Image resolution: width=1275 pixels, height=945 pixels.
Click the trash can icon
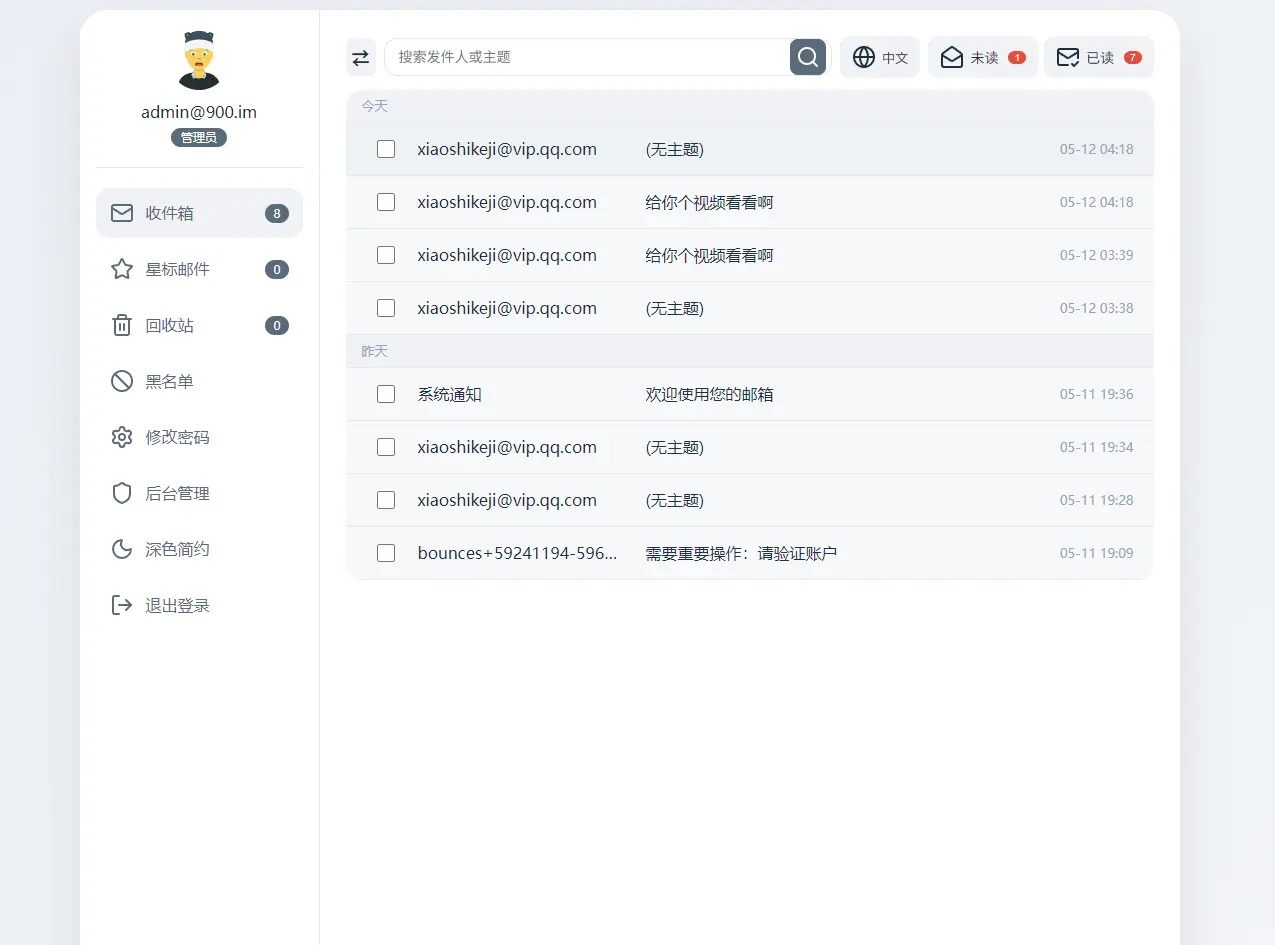pos(122,325)
